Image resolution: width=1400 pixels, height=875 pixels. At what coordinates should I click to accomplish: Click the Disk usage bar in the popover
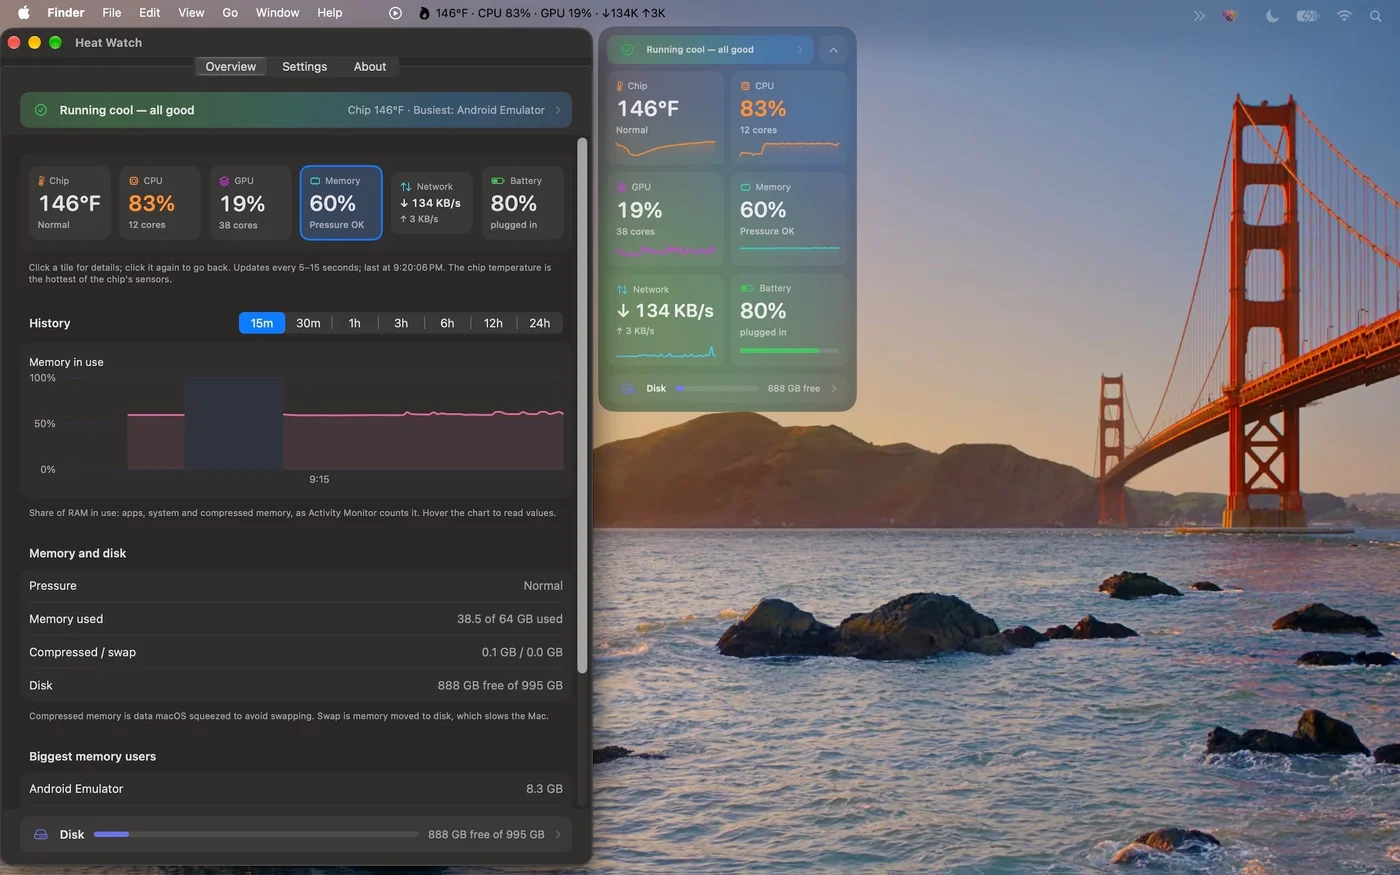717,388
